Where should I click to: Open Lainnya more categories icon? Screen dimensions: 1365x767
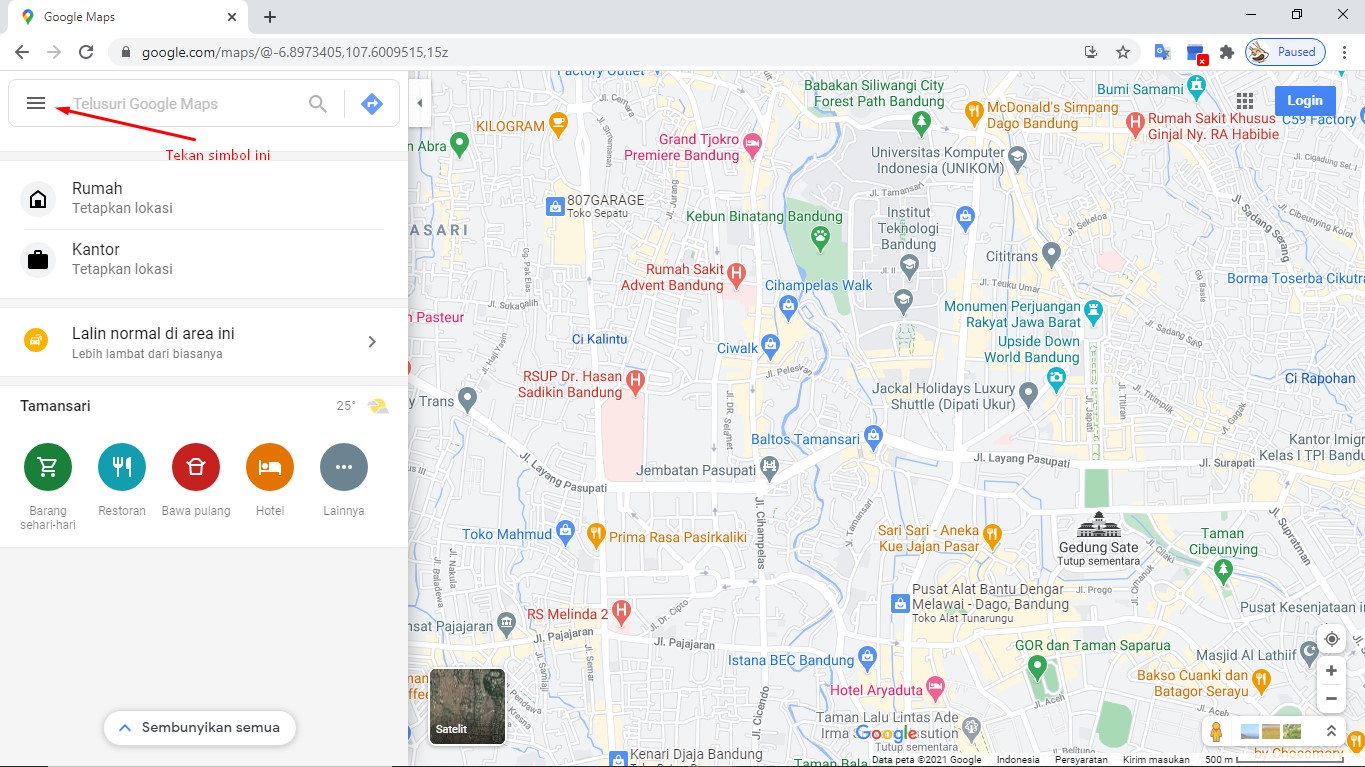[x=344, y=467]
